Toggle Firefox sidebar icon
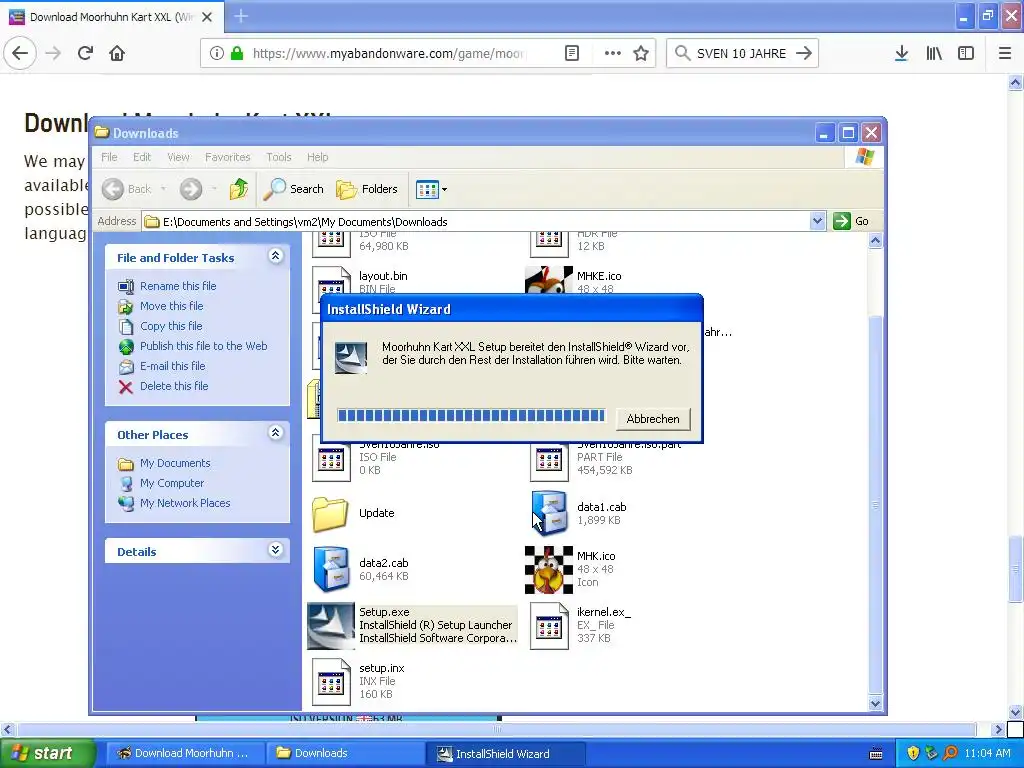This screenshot has height=768, width=1024. [966, 53]
